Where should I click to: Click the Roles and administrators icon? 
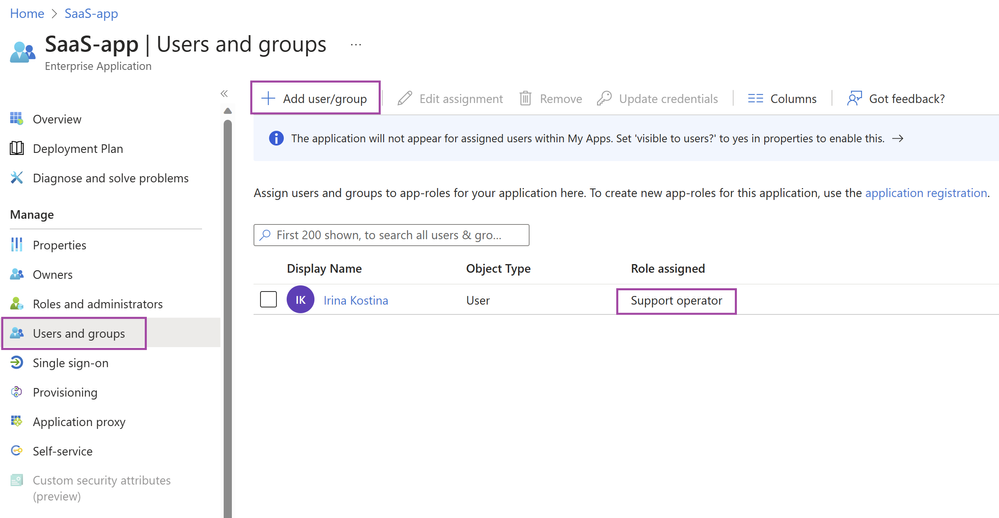point(17,304)
